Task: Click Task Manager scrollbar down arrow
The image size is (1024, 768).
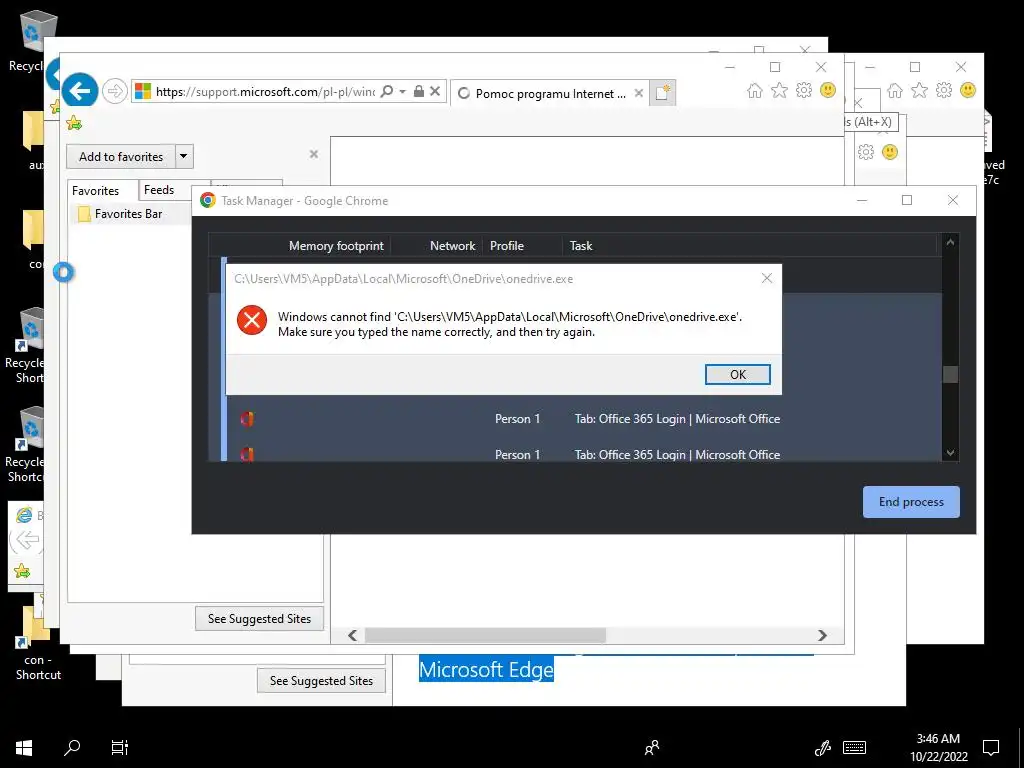Action: (950, 453)
